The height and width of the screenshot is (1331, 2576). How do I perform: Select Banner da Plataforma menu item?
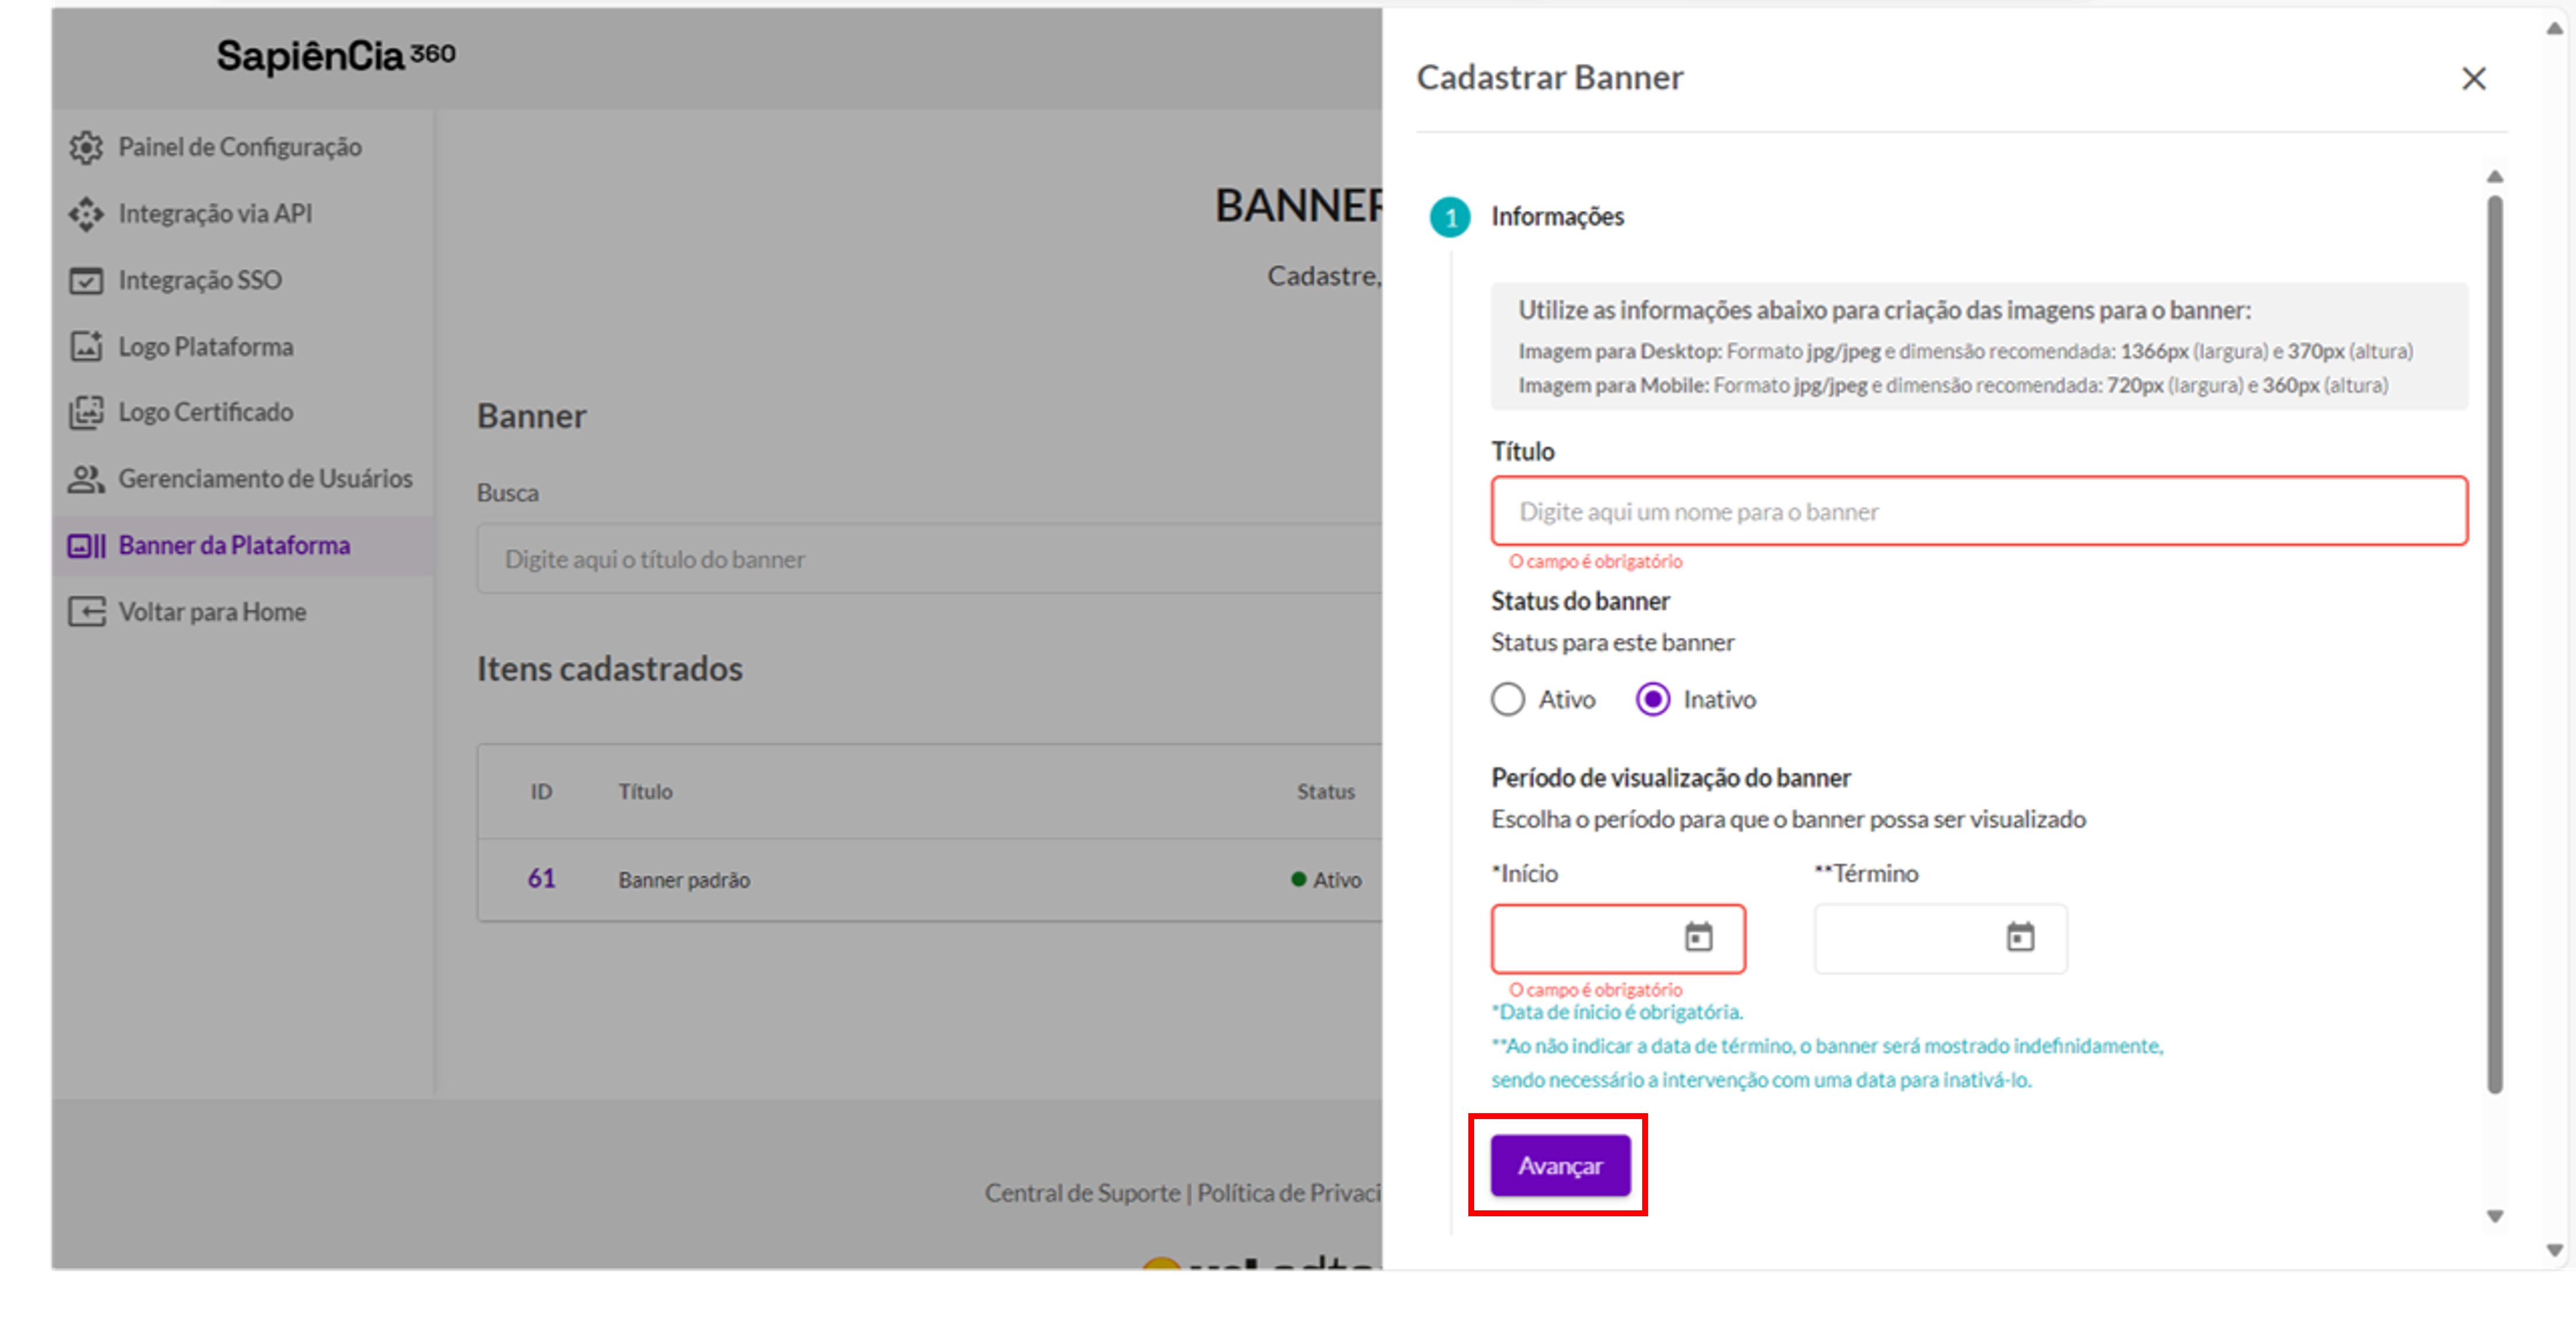(243, 546)
